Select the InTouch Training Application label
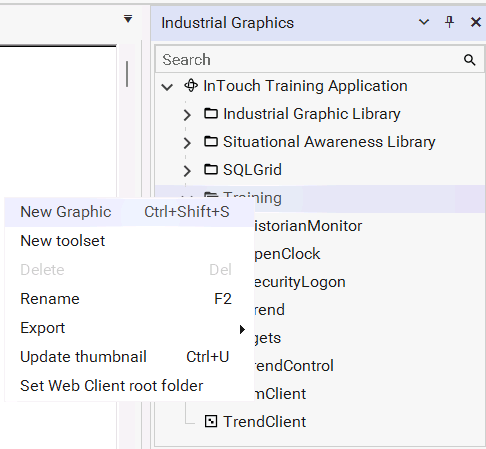Image resolution: width=486 pixels, height=449 pixels. coord(305,86)
